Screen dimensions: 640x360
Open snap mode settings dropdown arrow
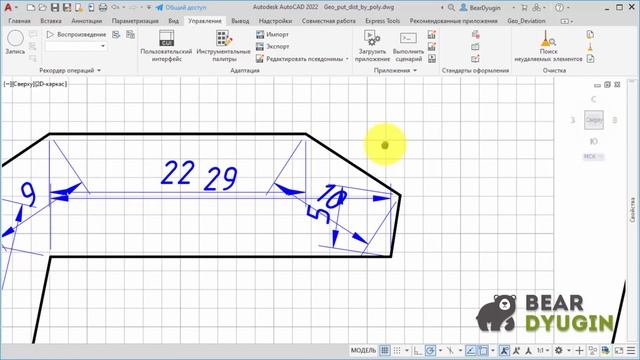point(407,351)
